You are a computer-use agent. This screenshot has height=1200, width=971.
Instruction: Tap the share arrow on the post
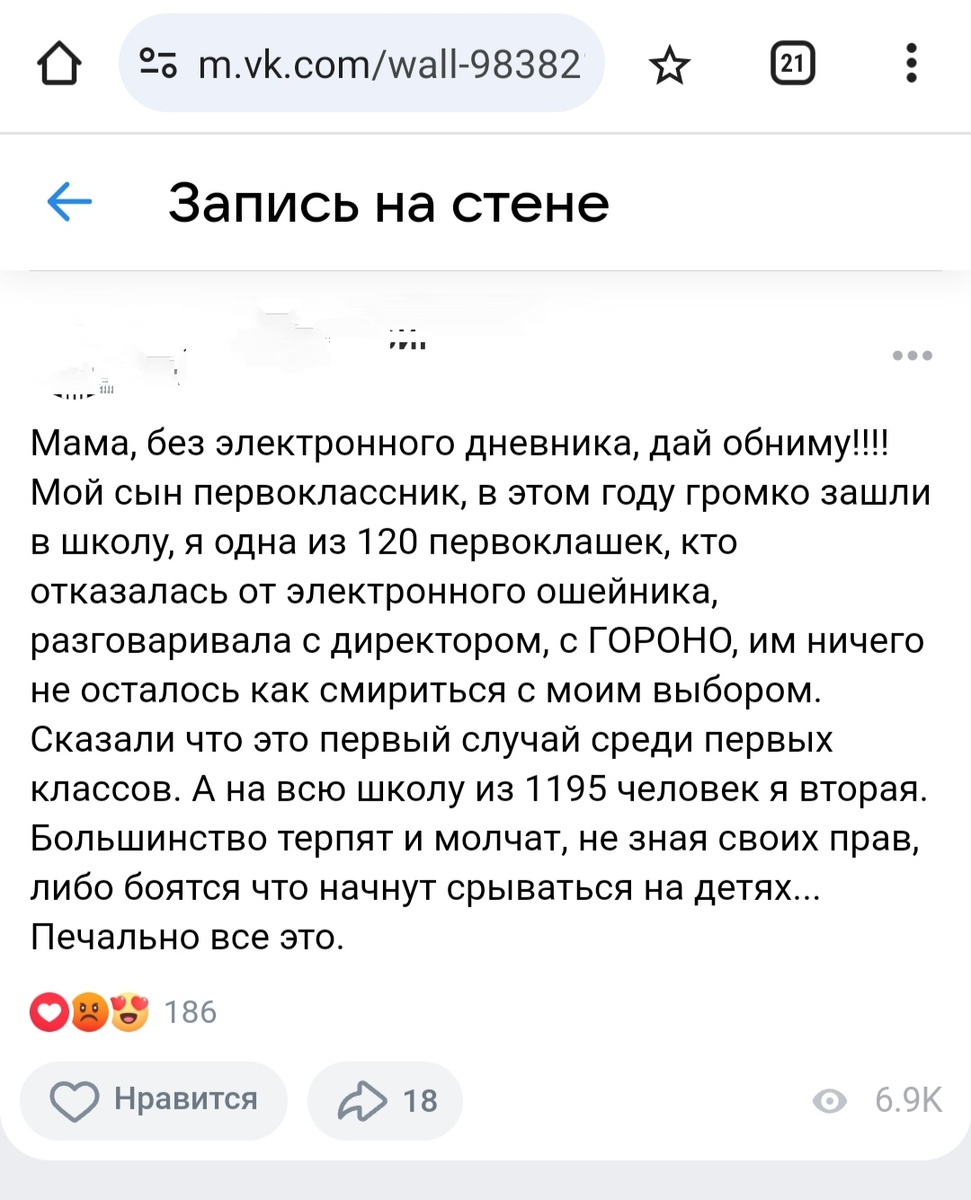(x=358, y=1100)
